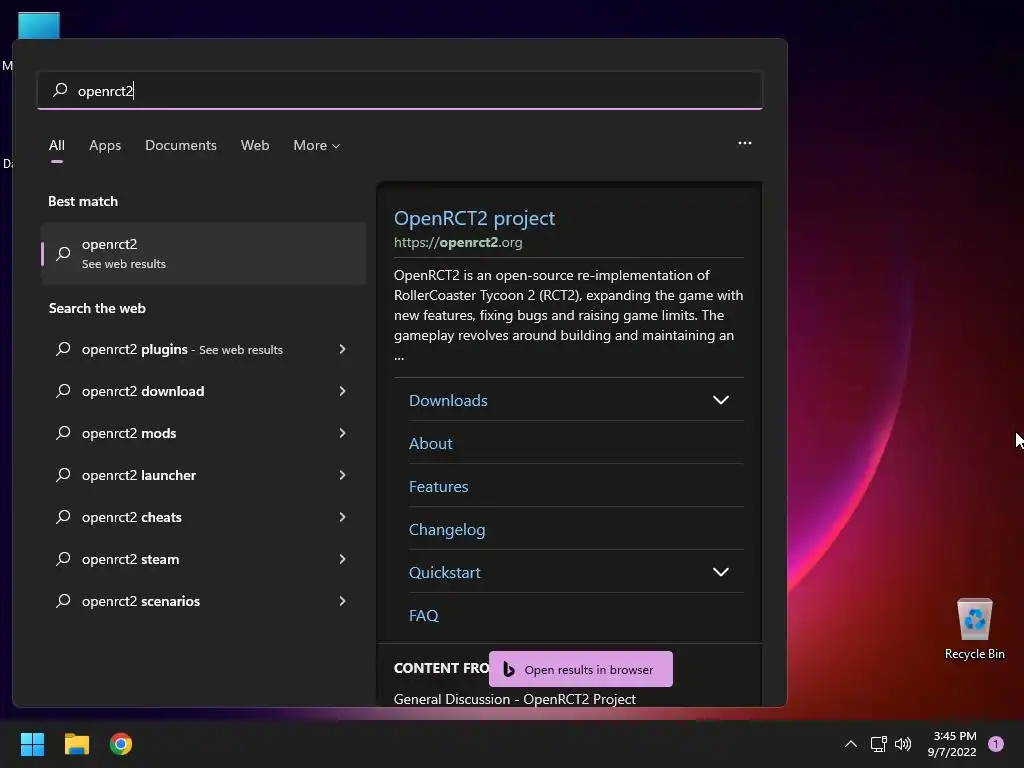The height and width of the screenshot is (768, 1024).
Task: Open the More filter dropdown
Action: pyautogui.click(x=317, y=146)
